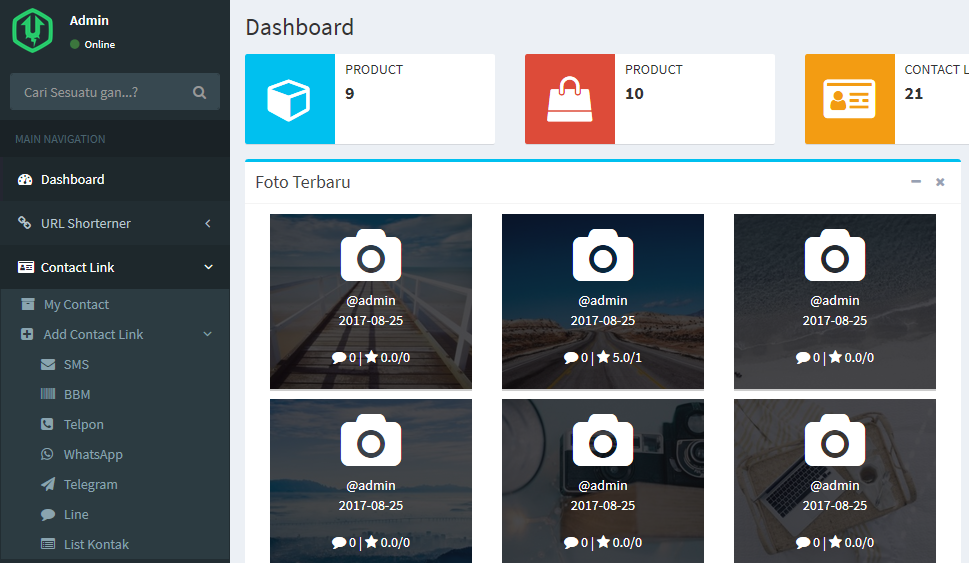Select the SMS contact option
969x563 pixels.
[x=115, y=365]
